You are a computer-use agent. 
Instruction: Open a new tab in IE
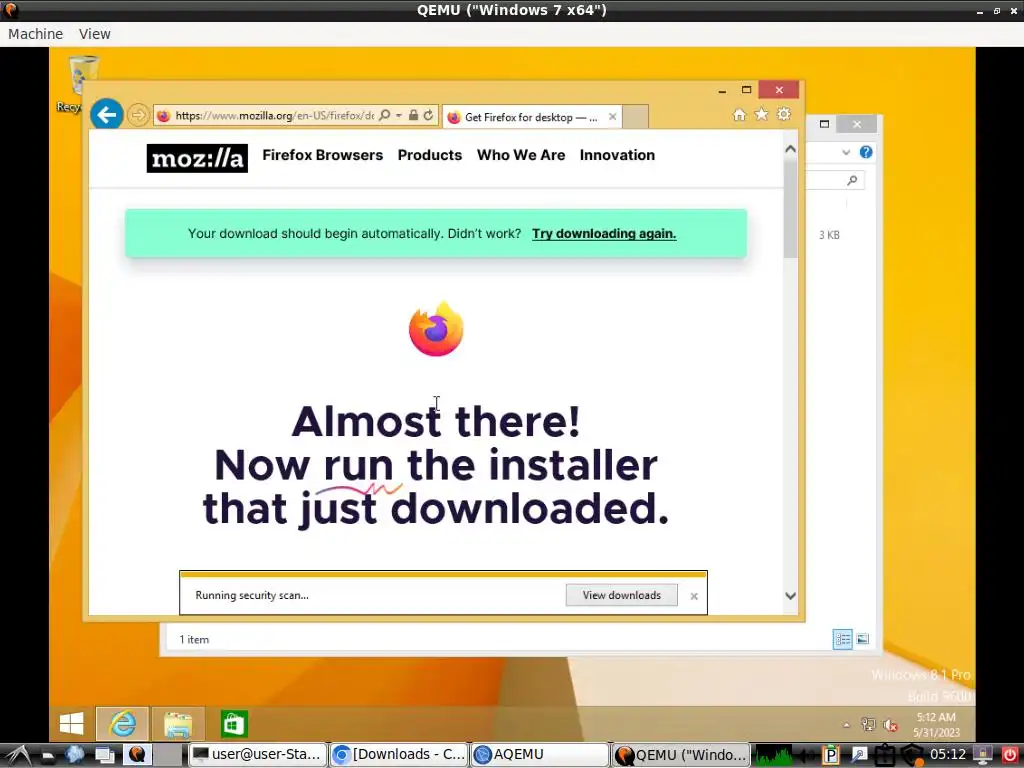(635, 117)
